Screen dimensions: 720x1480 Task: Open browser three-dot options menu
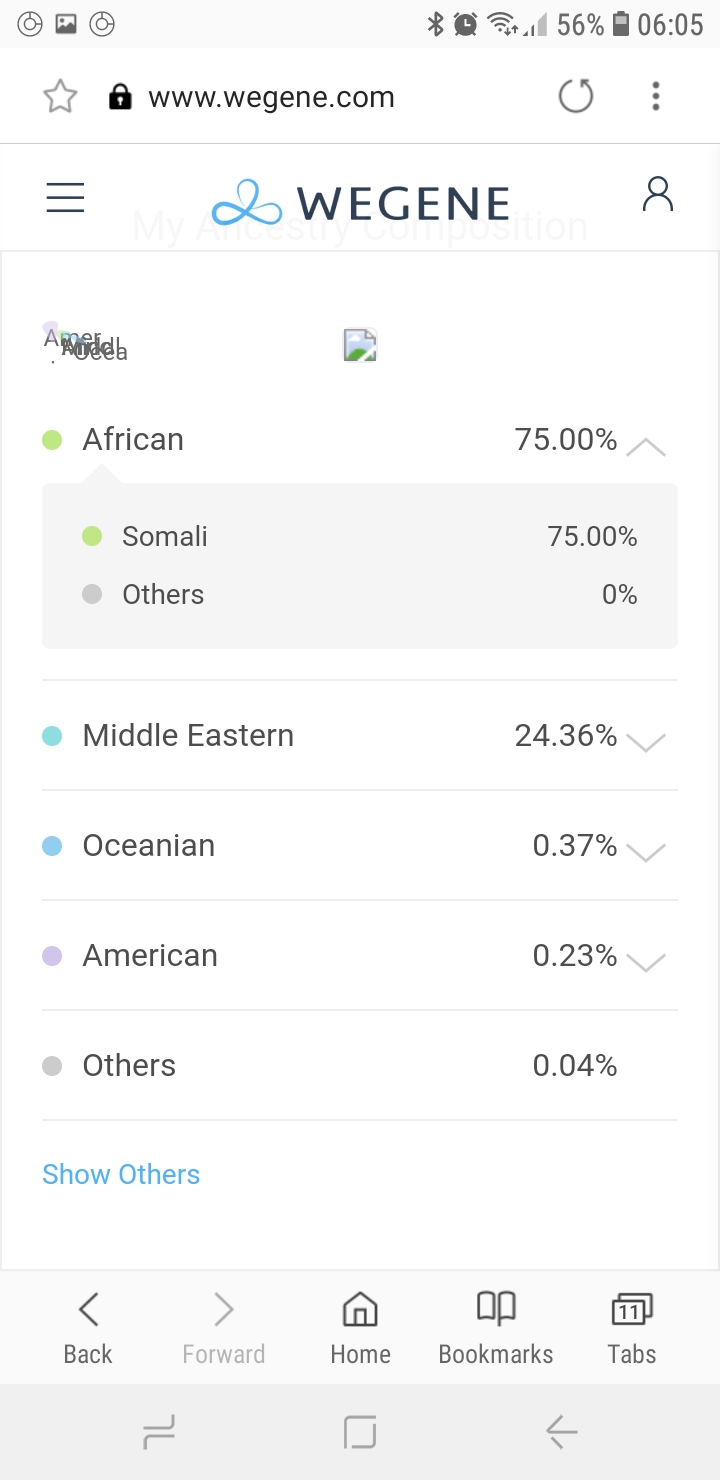[656, 97]
